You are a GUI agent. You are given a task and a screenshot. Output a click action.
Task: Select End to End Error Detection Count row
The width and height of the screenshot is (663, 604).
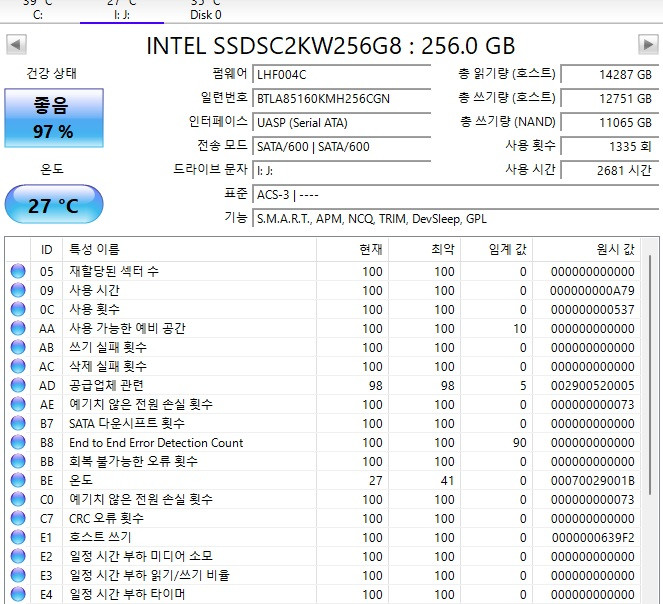[156, 442]
